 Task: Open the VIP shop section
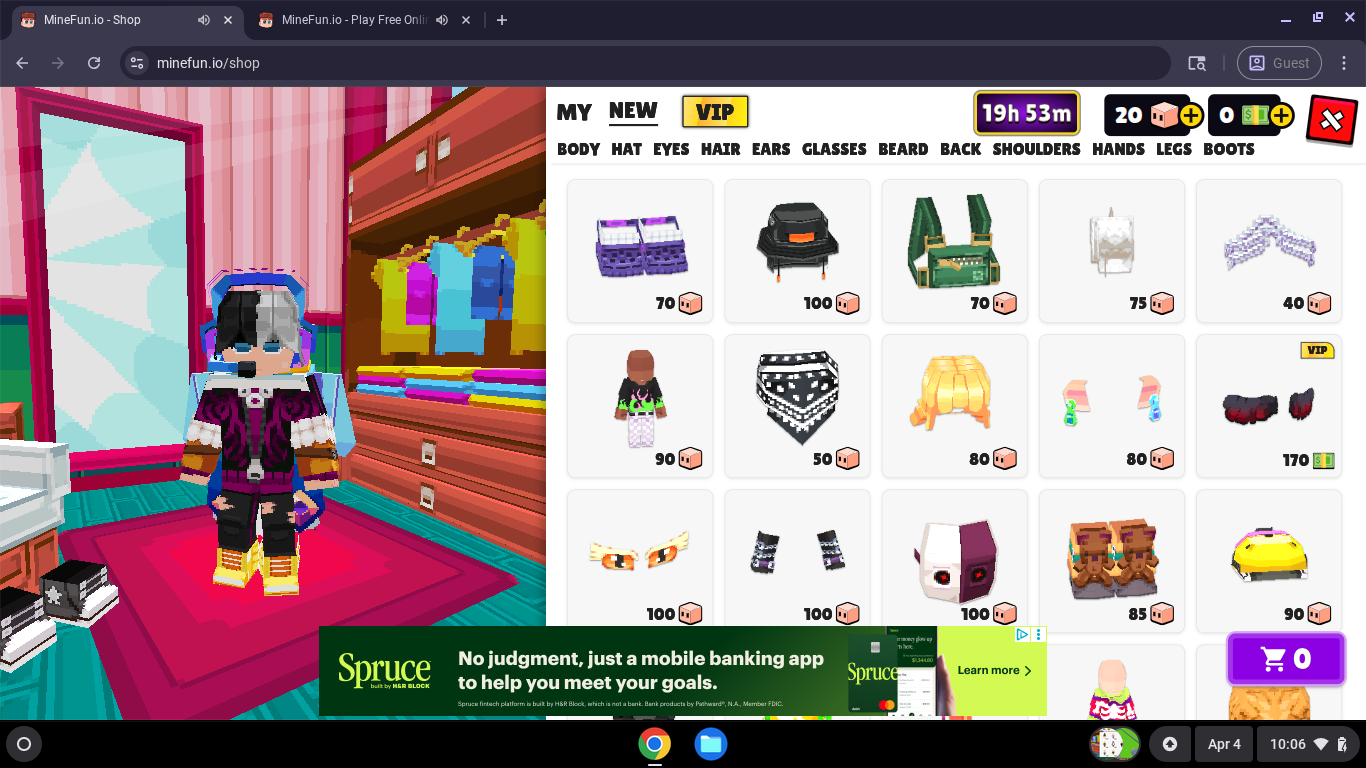pyautogui.click(x=715, y=112)
